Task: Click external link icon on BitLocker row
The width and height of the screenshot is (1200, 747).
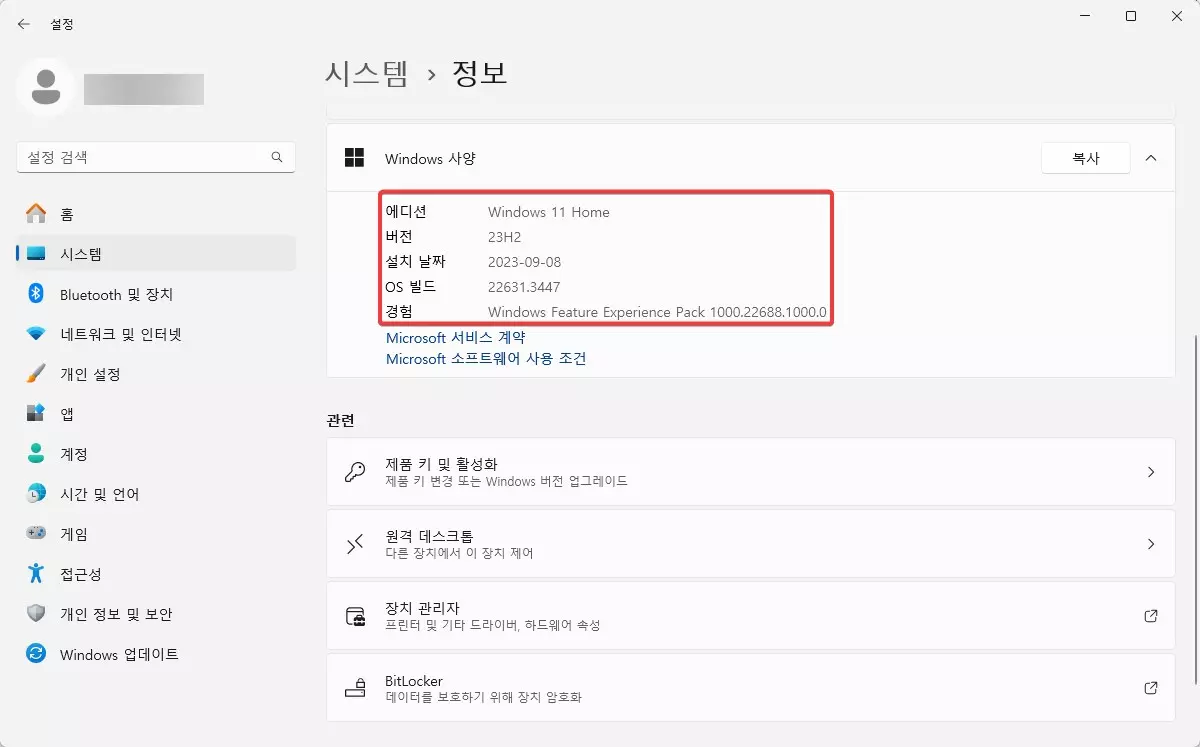Action: coord(1151,688)
